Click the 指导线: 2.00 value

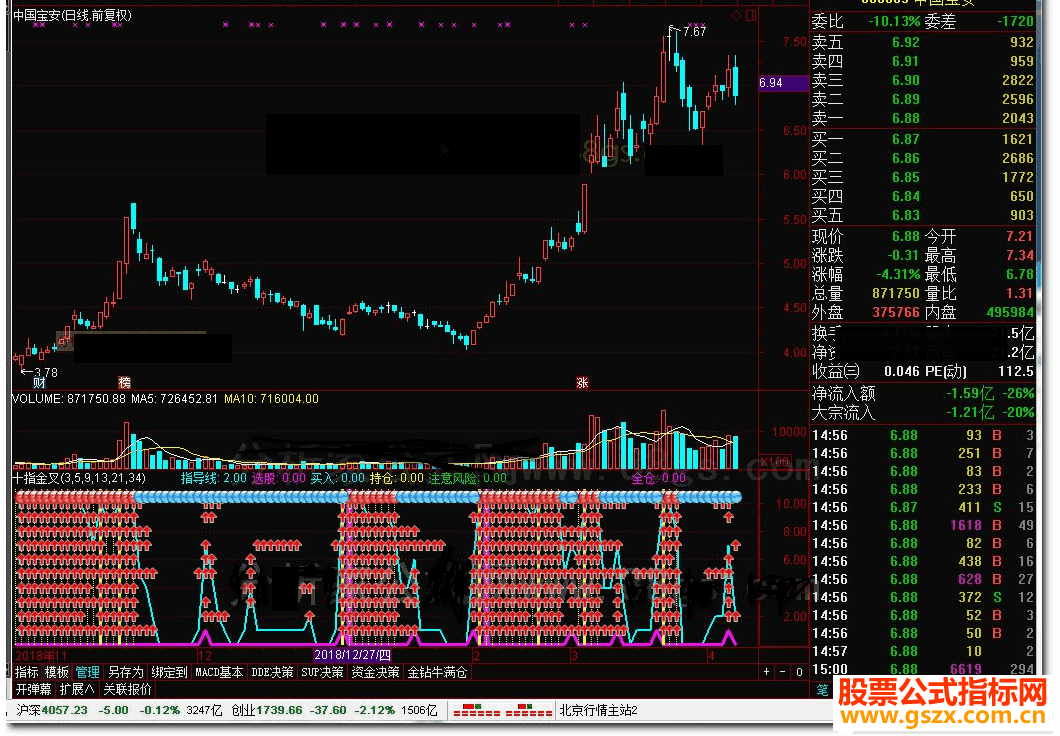[x=214, y=478]
